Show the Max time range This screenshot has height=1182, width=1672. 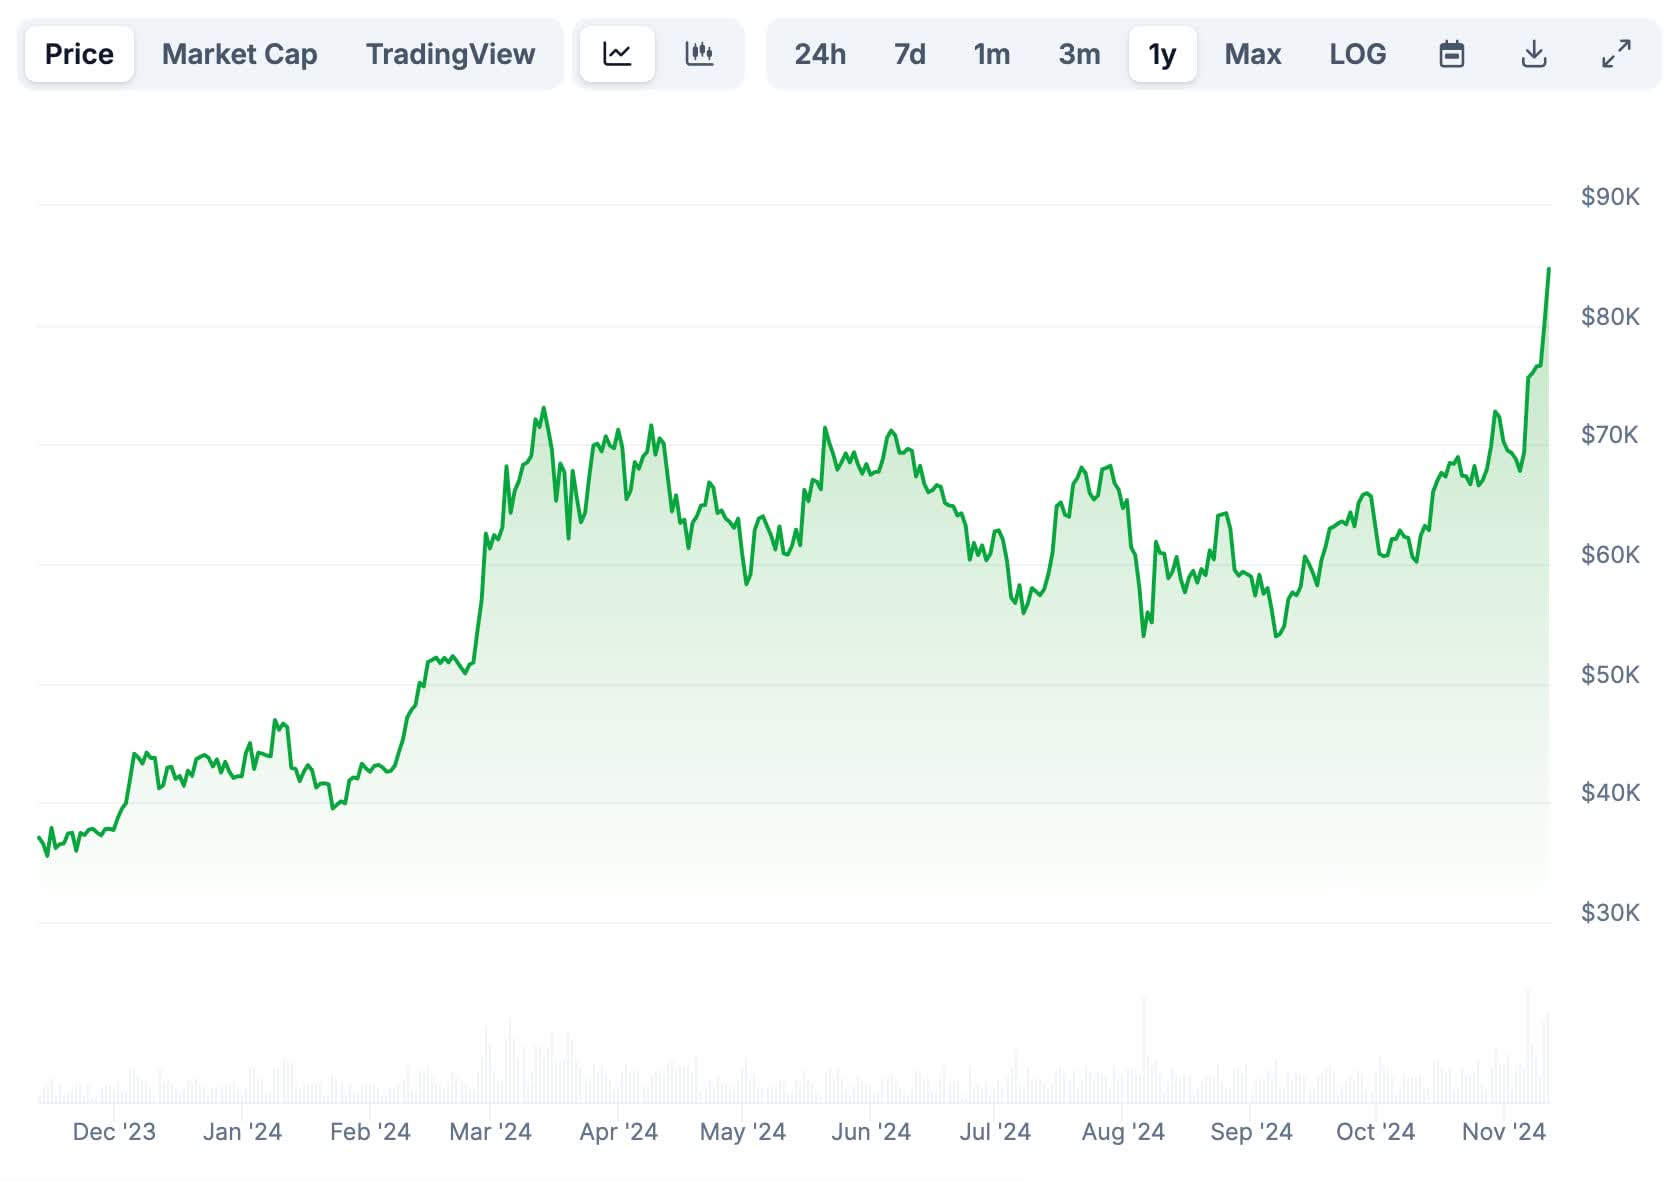tap(1252, 54)
